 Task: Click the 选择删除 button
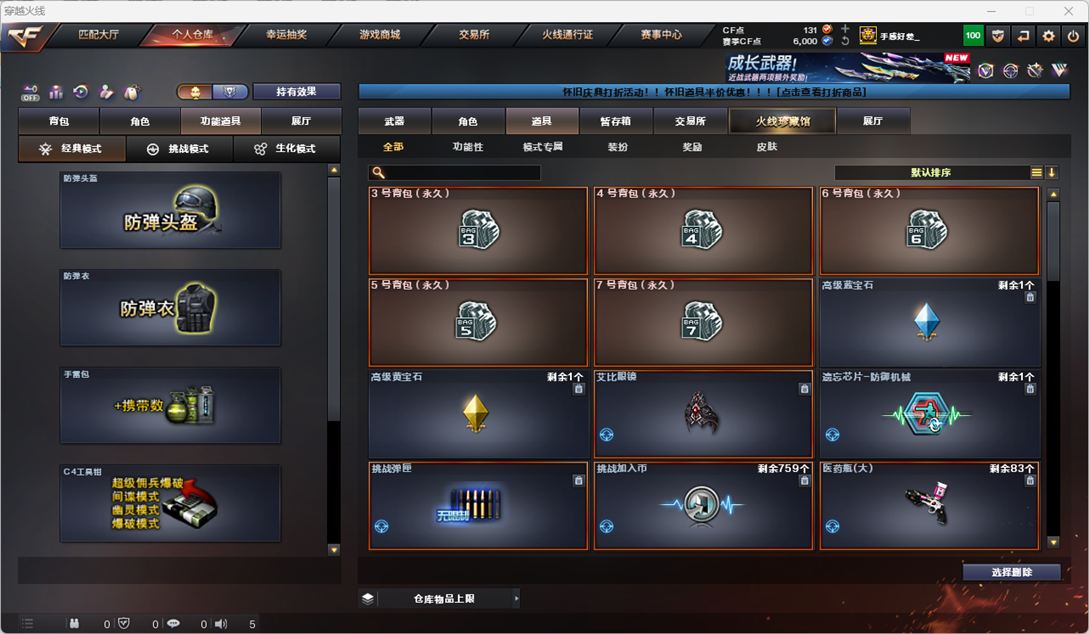click(1011, 572)
